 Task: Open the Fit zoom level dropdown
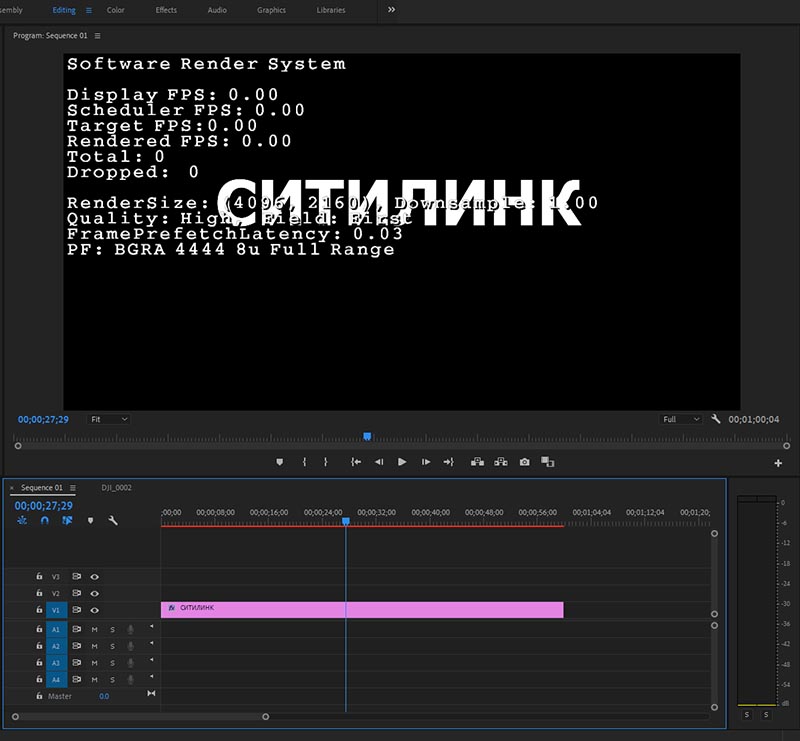[x=108, y=419]
